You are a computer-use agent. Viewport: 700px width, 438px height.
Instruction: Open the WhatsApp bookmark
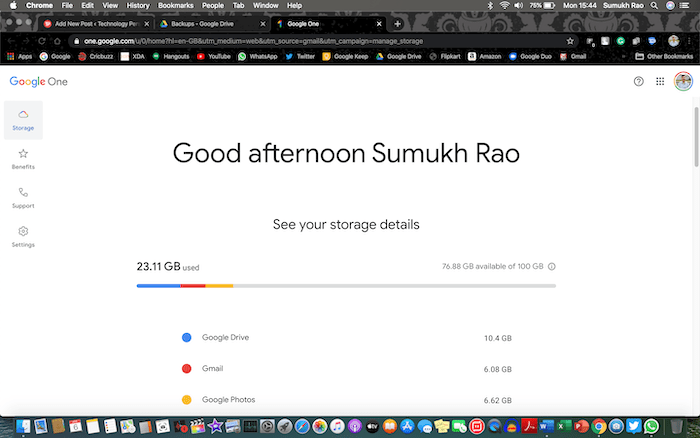point(258,56)
